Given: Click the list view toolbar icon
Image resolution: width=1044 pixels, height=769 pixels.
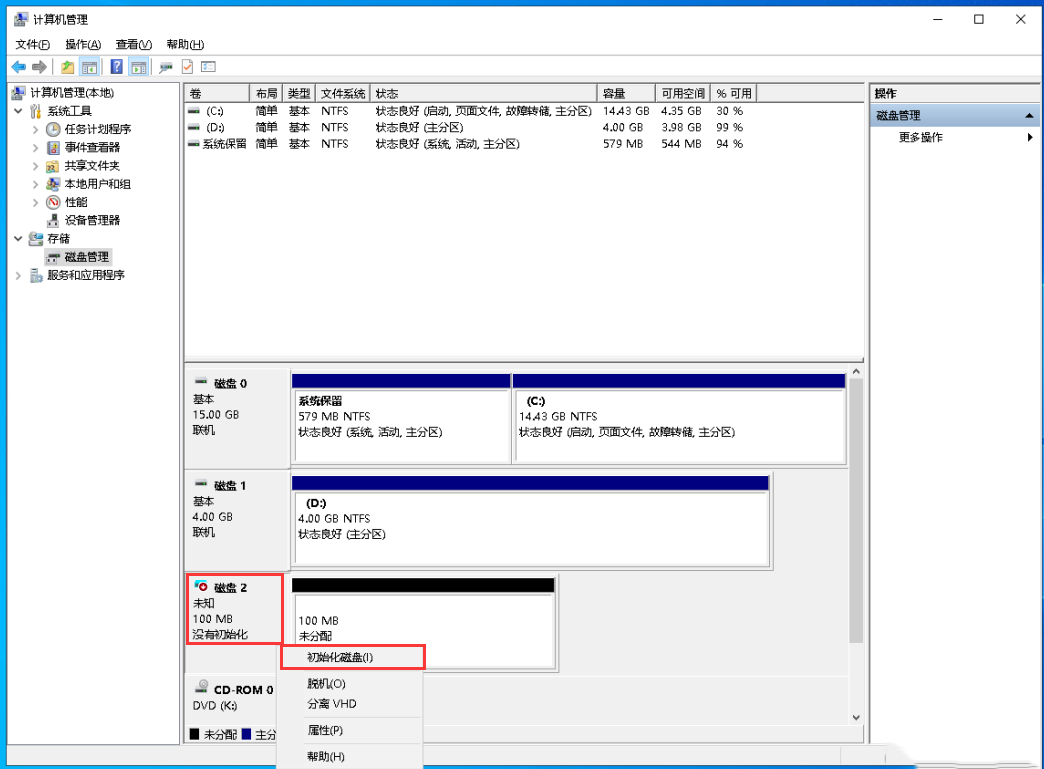Looking at the screenshot, I should click(208, 67).
